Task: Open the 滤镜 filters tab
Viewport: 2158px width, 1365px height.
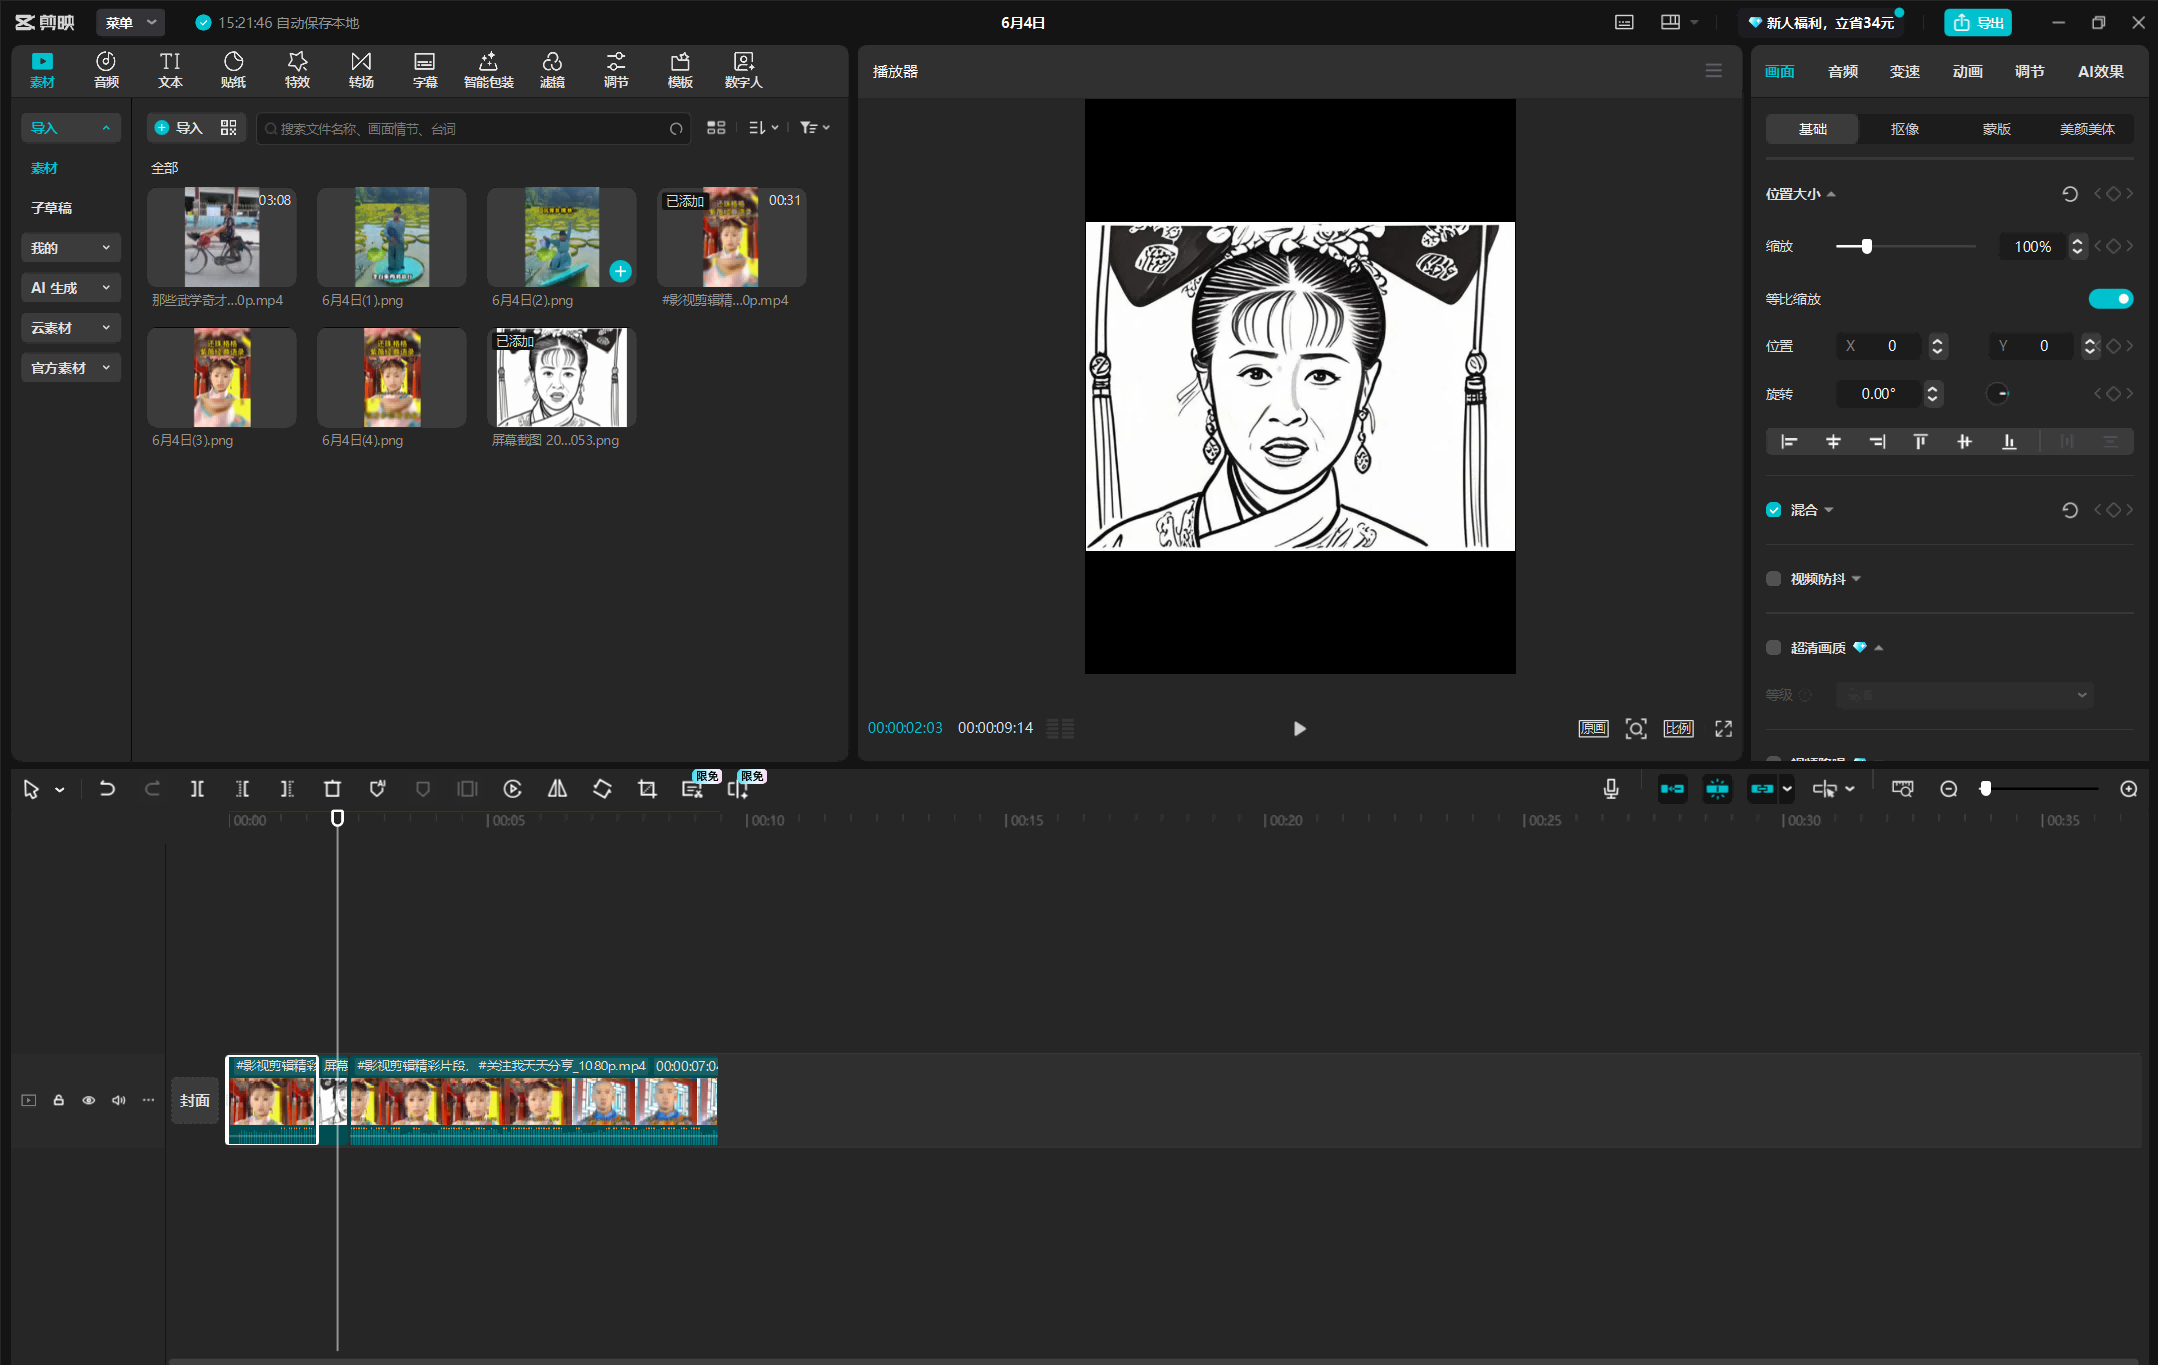Action: (552, 70)
